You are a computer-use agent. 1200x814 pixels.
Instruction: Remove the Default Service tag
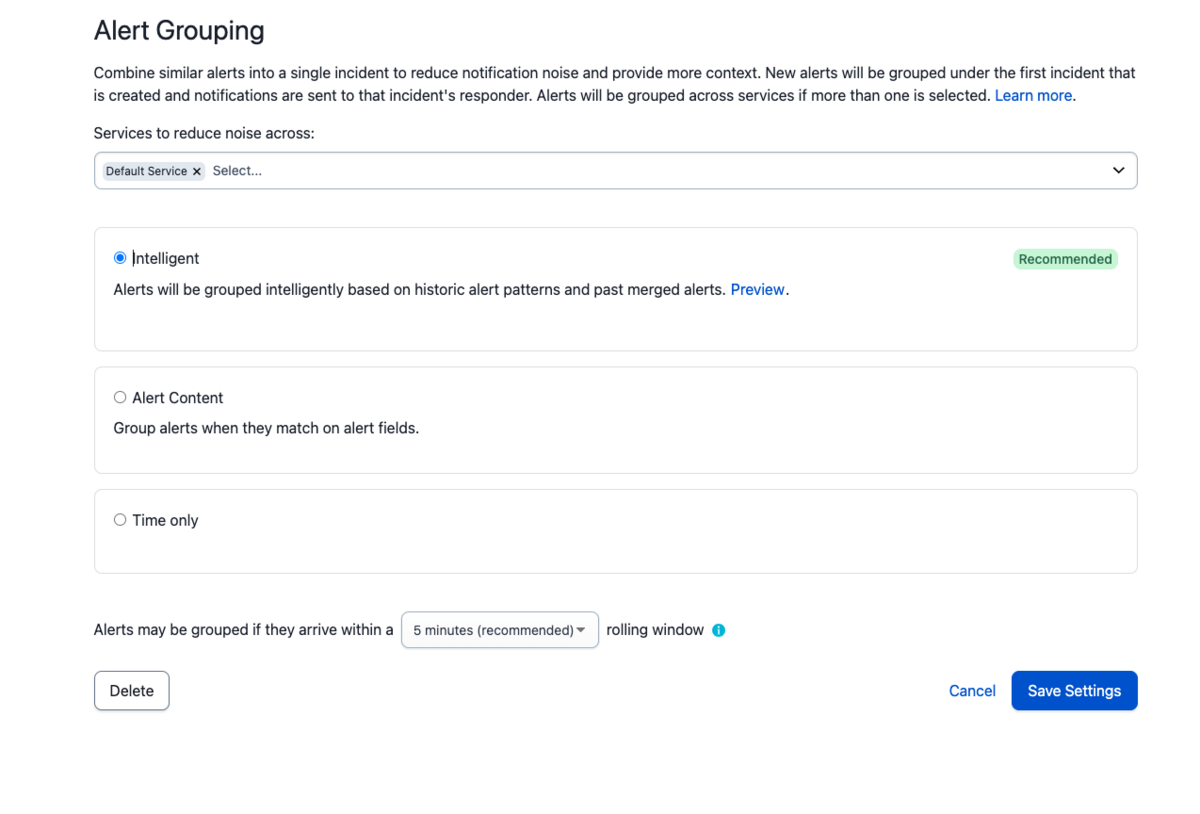click(197, 171)
